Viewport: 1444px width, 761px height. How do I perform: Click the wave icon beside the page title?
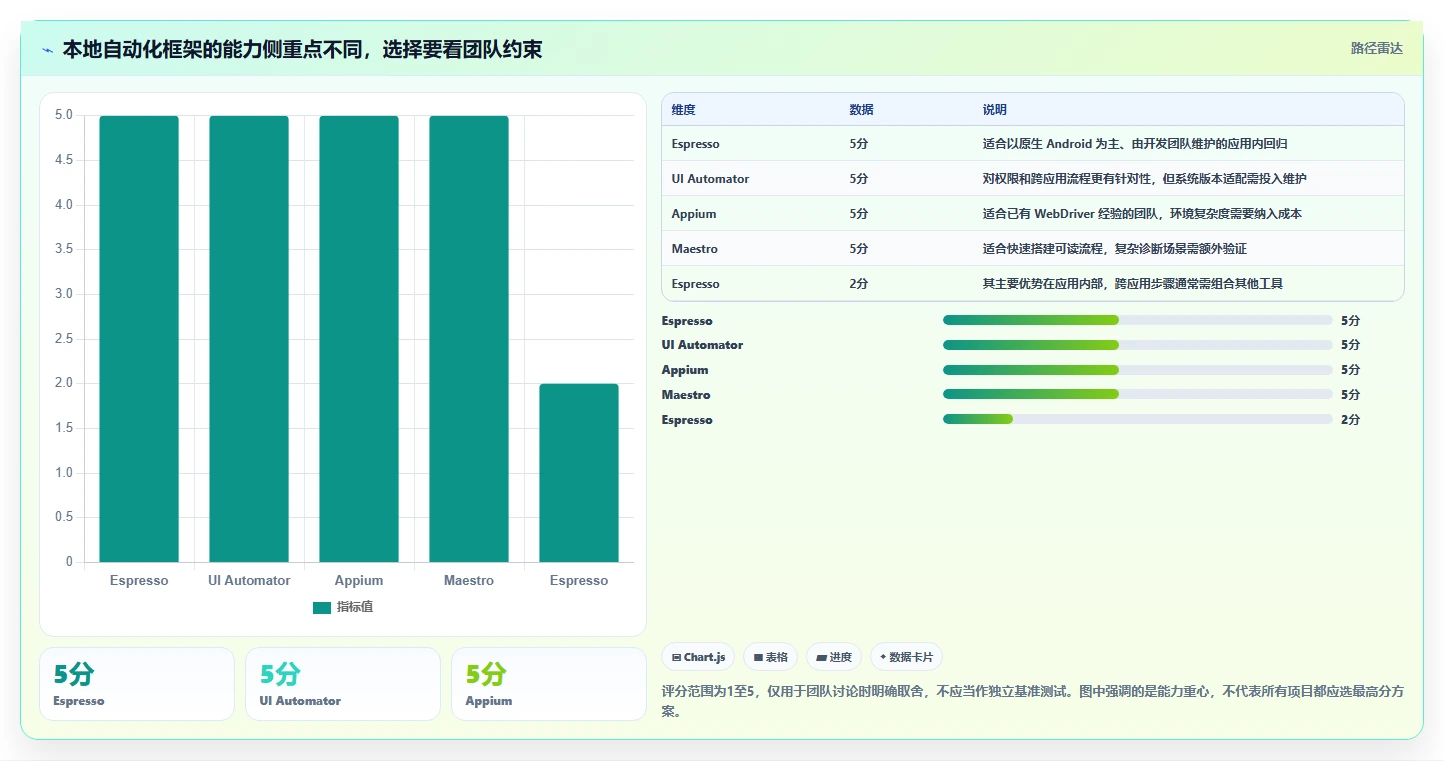pos(48,49)
